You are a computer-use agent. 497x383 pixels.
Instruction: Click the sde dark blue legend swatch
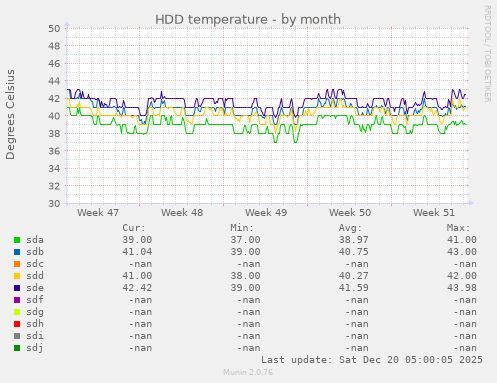click(17, 288)
